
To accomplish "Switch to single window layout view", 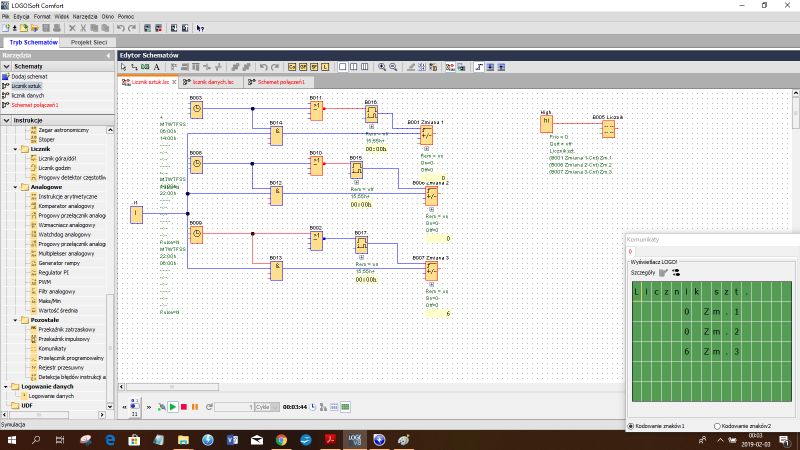I will [342, 67].
